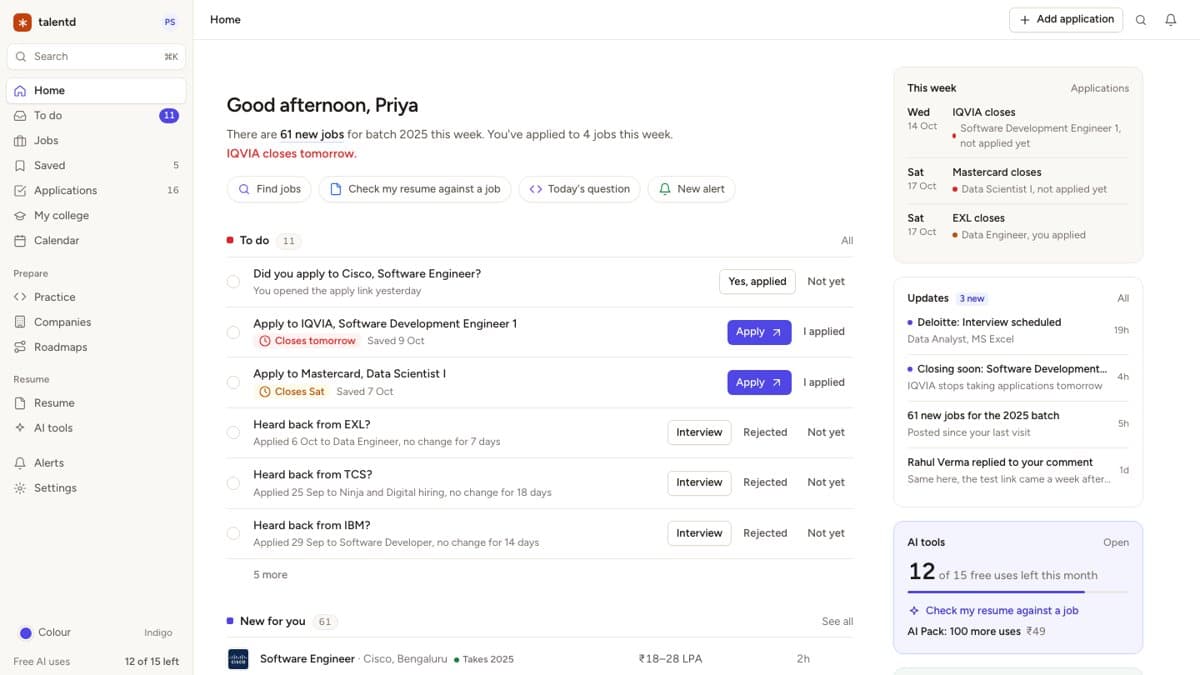Viewport: 1200px width, 675px height.
Task: Open Saved in the sidebar
Action: (96, 165)
